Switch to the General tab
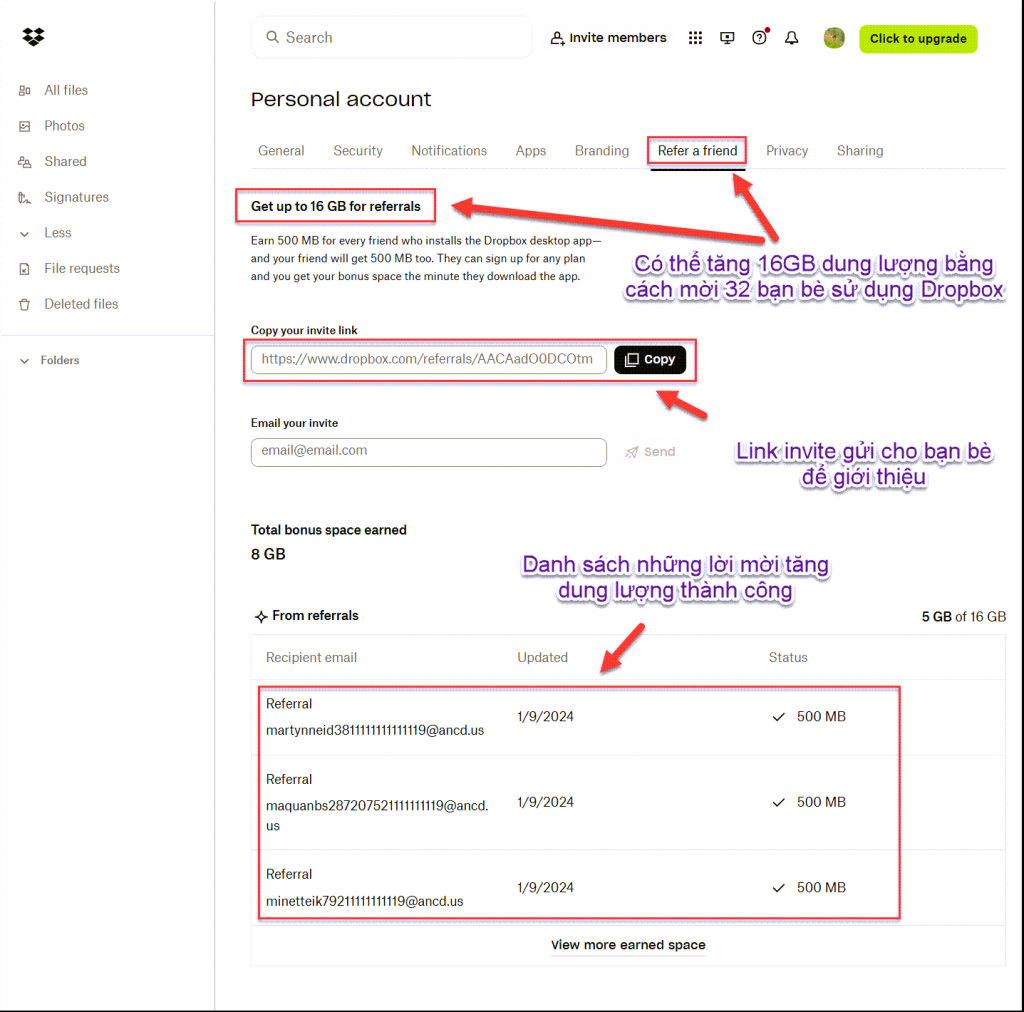Viewport: 1024px width, 1012px height. click(x=281, y=151)
